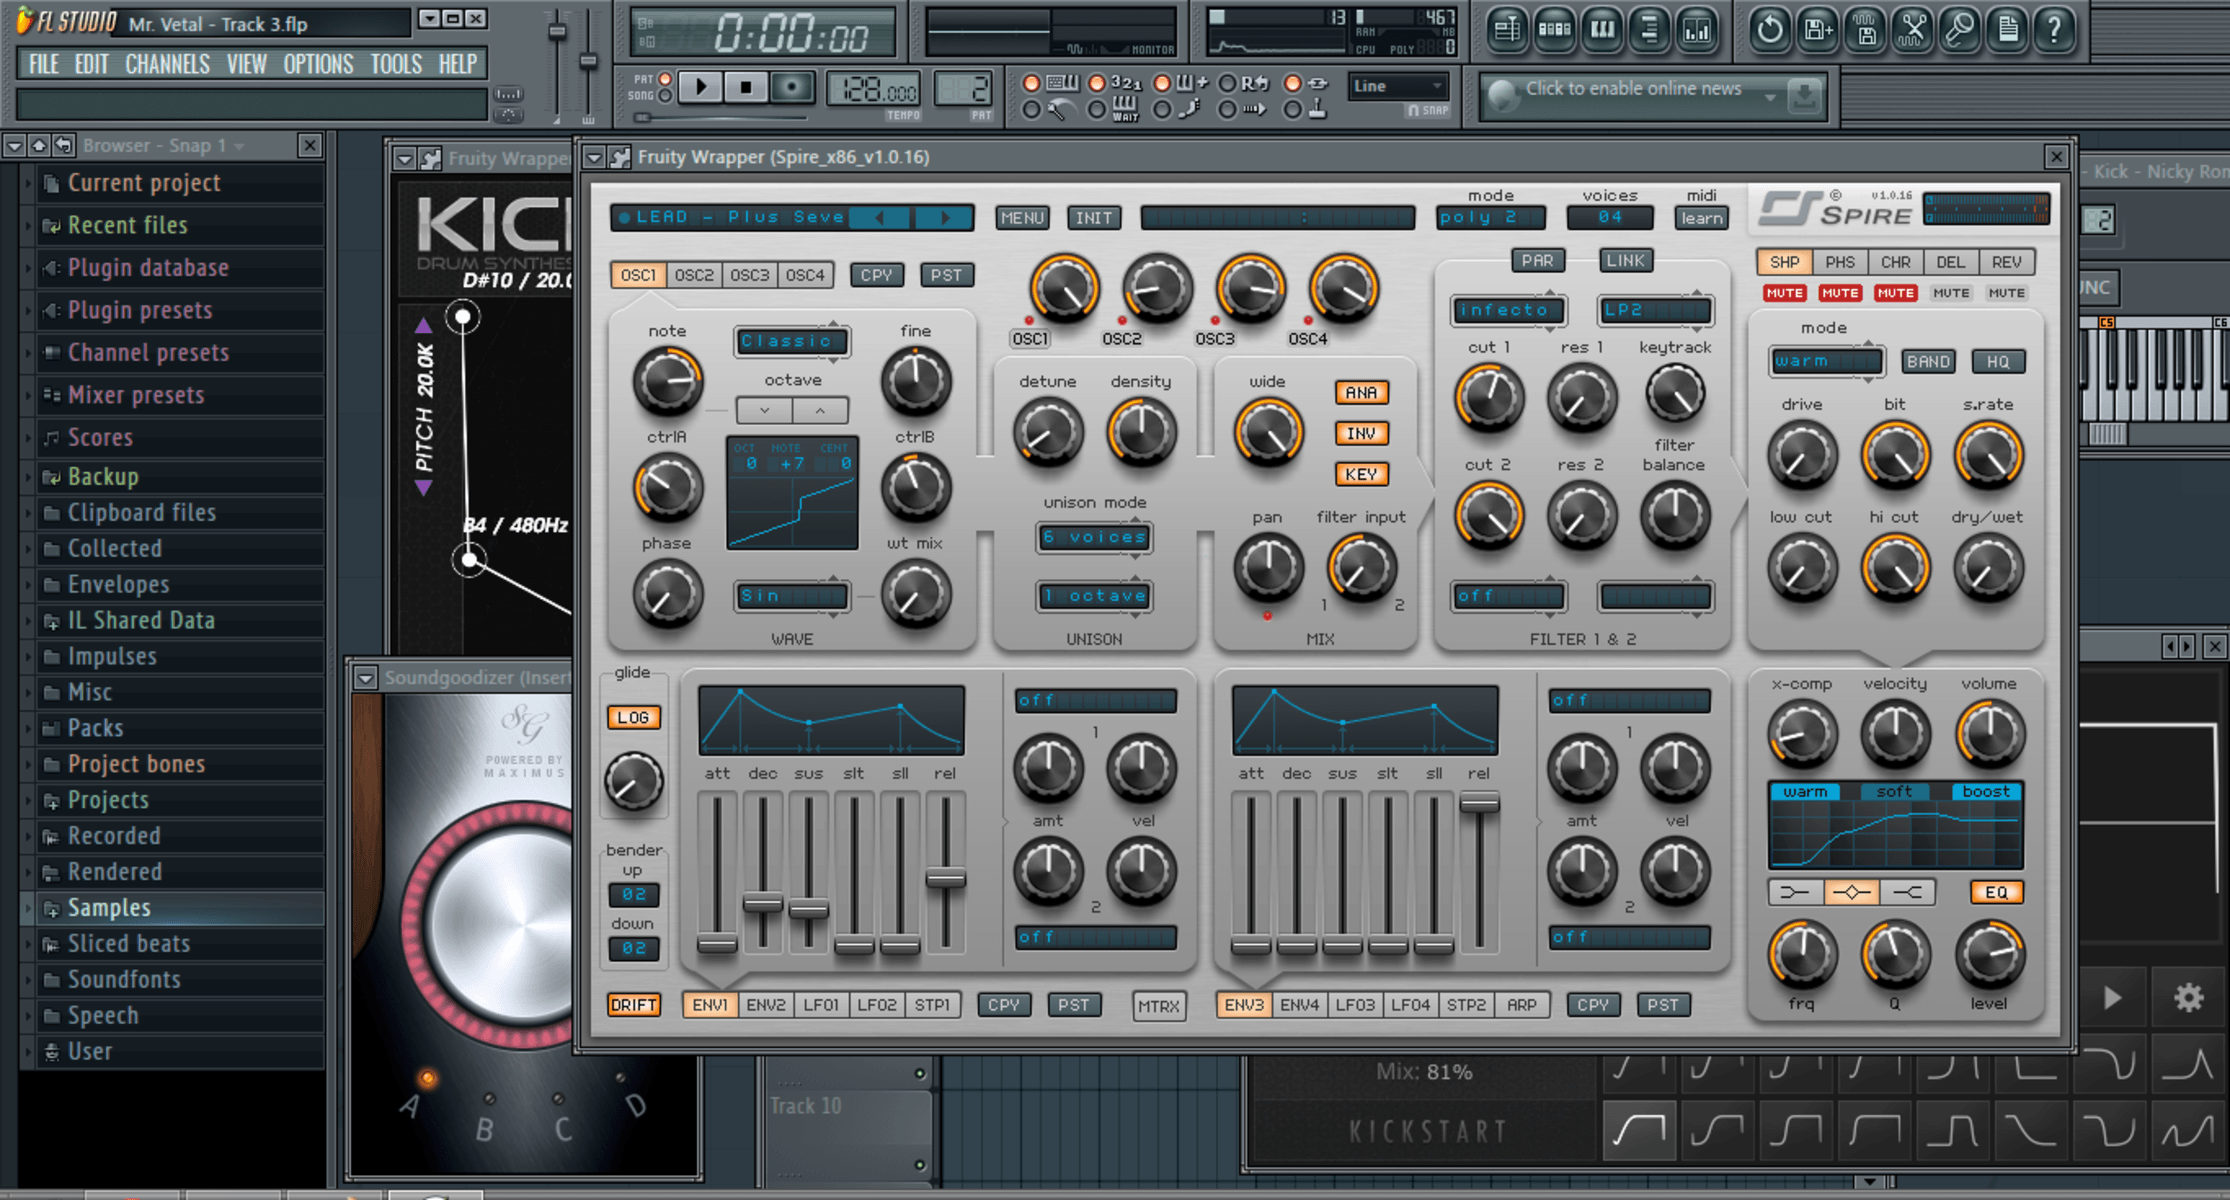Lower octave with the down arrow
The height and width of the screenshot is (1200, 2230).
(765, 410)
